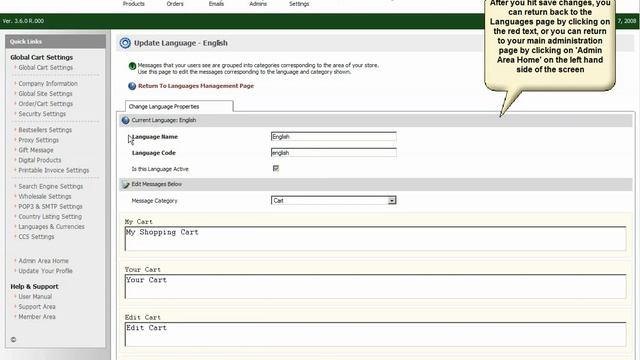Open Security Settings link
The image size is (640, 360).
(42, 114)
